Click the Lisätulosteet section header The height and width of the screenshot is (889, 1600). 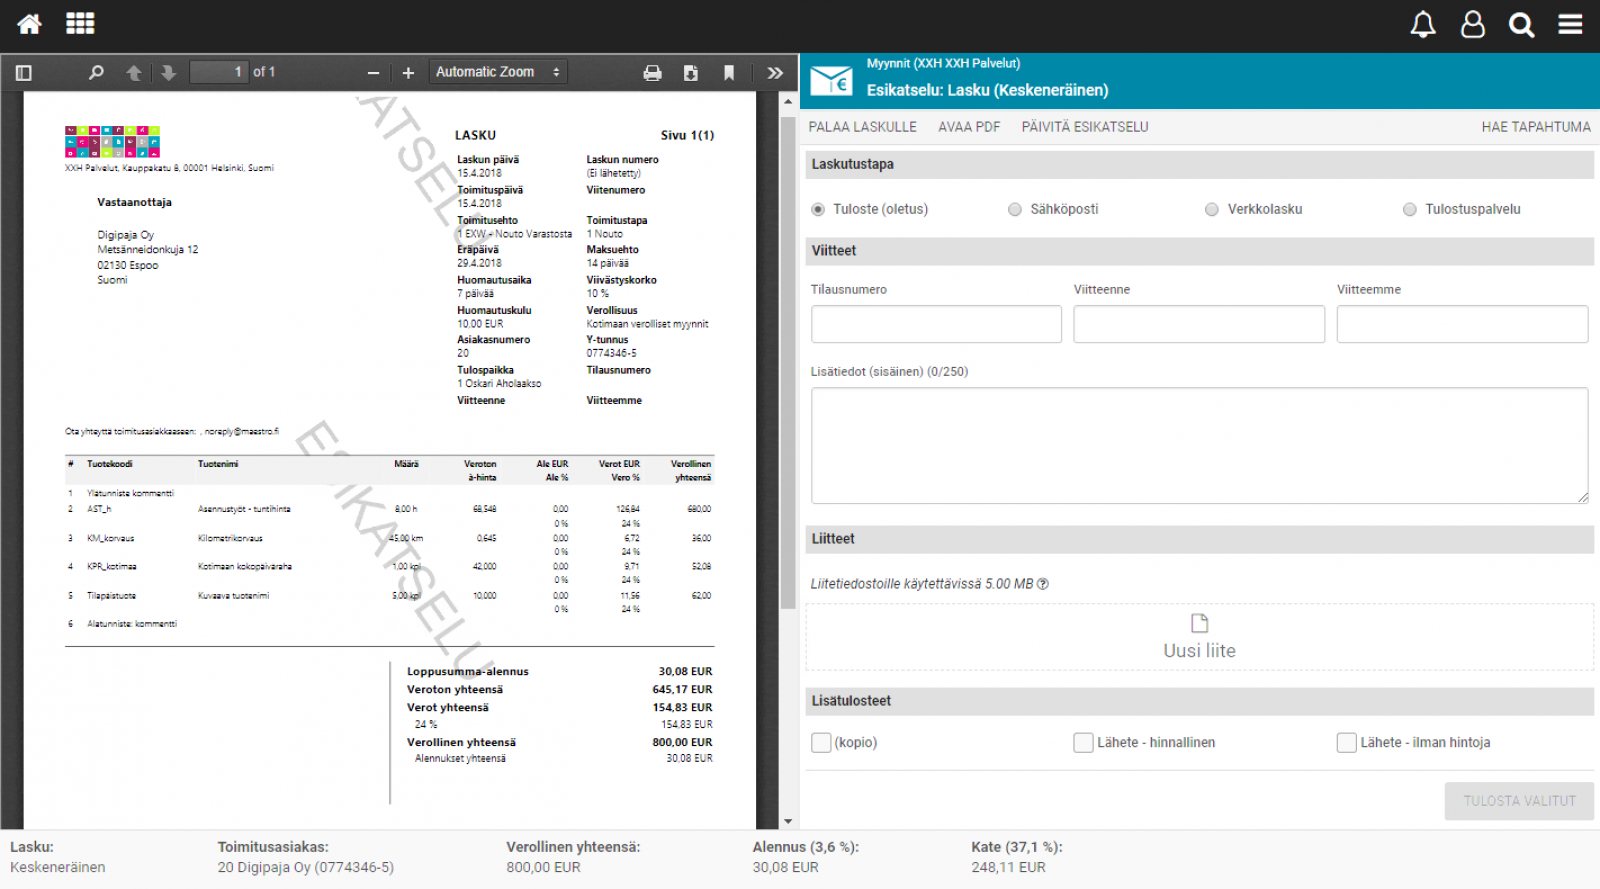[1200, 701]
